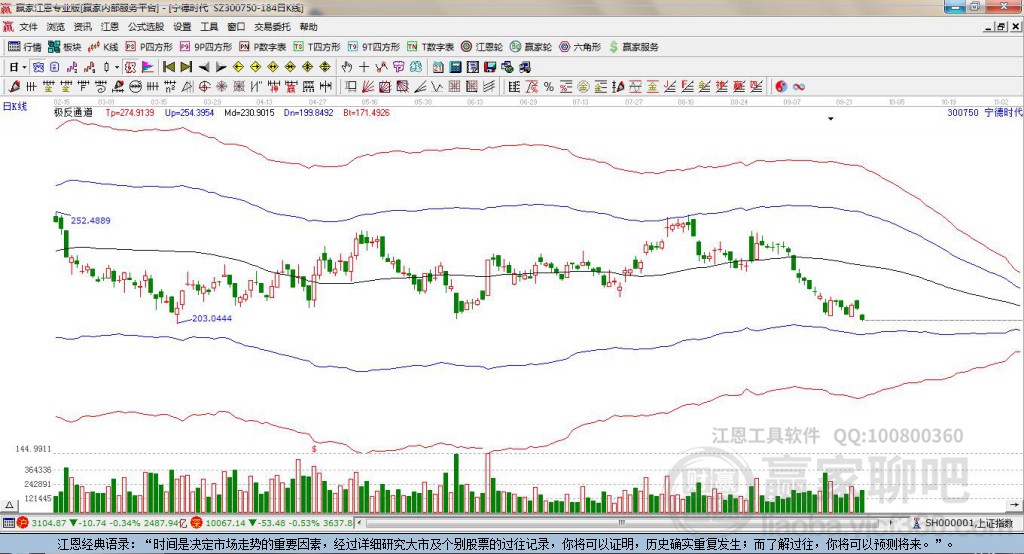Viewport: 1024px width, 554px height.
Task: Click the yin-yang taiji icon
Action: (x=781, y=86)
